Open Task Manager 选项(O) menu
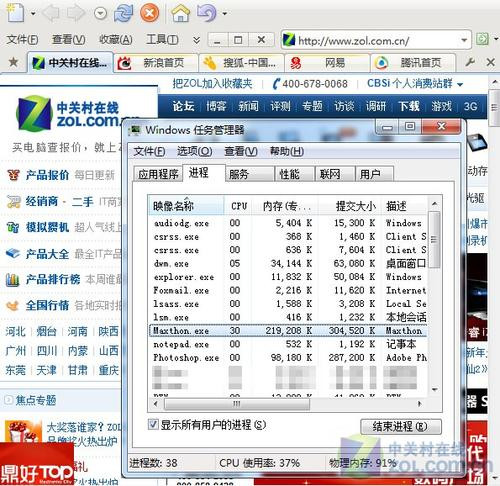Screen dimensions: 500x486 195,151
